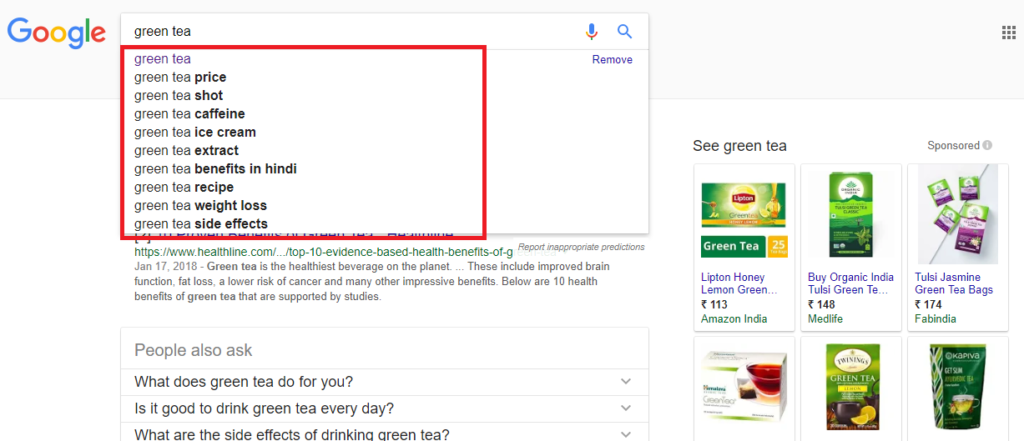Choose suggestion "green tea shot"
Image resolution: width=1024 pixels, height=441 pixels.
tap(178, 95)
